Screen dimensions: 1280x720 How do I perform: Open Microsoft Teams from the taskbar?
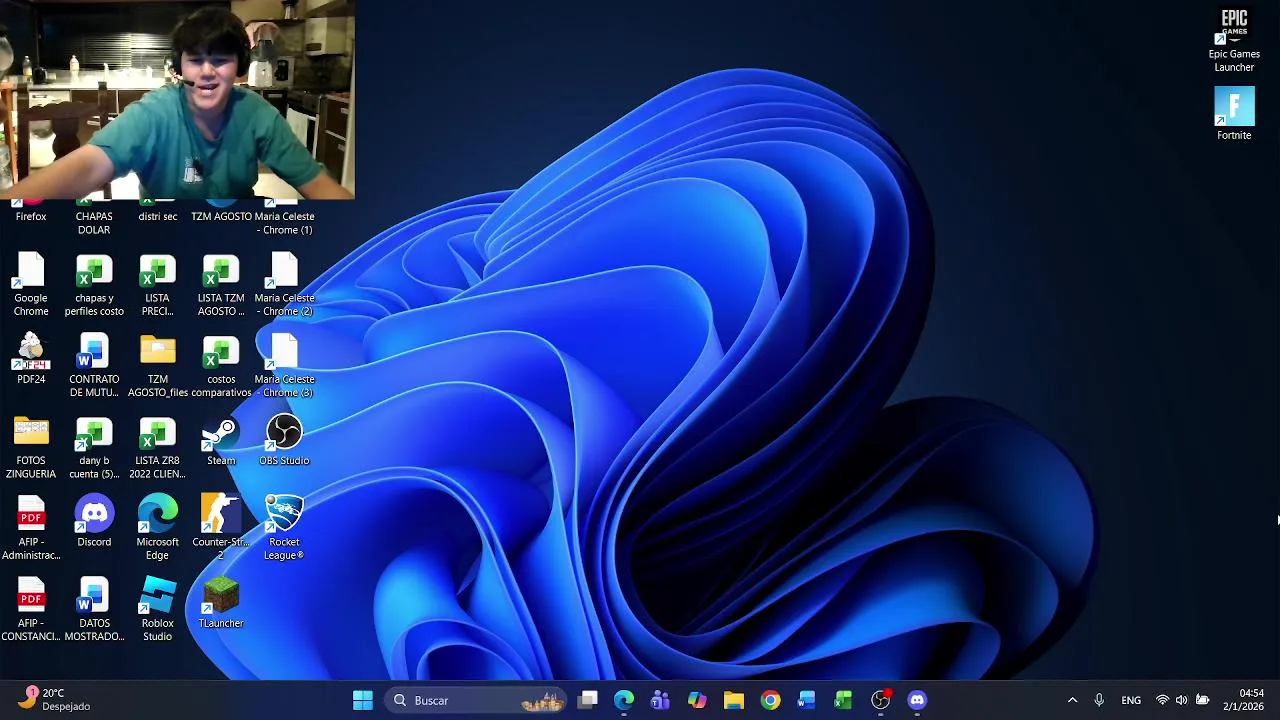tap(660, 700)
